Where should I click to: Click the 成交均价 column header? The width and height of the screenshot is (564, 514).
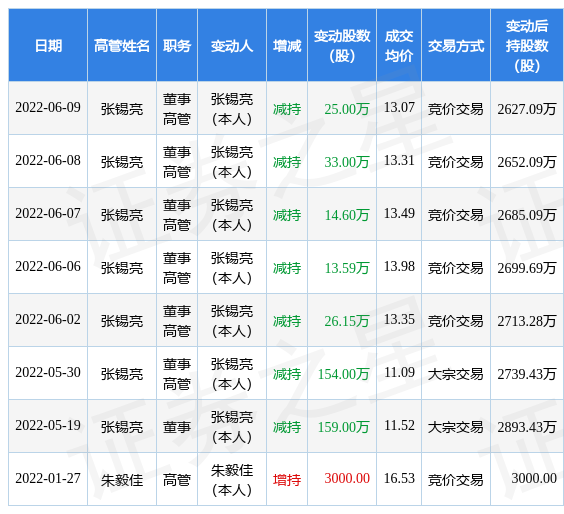pyautogui.click(x=399, y=46)
